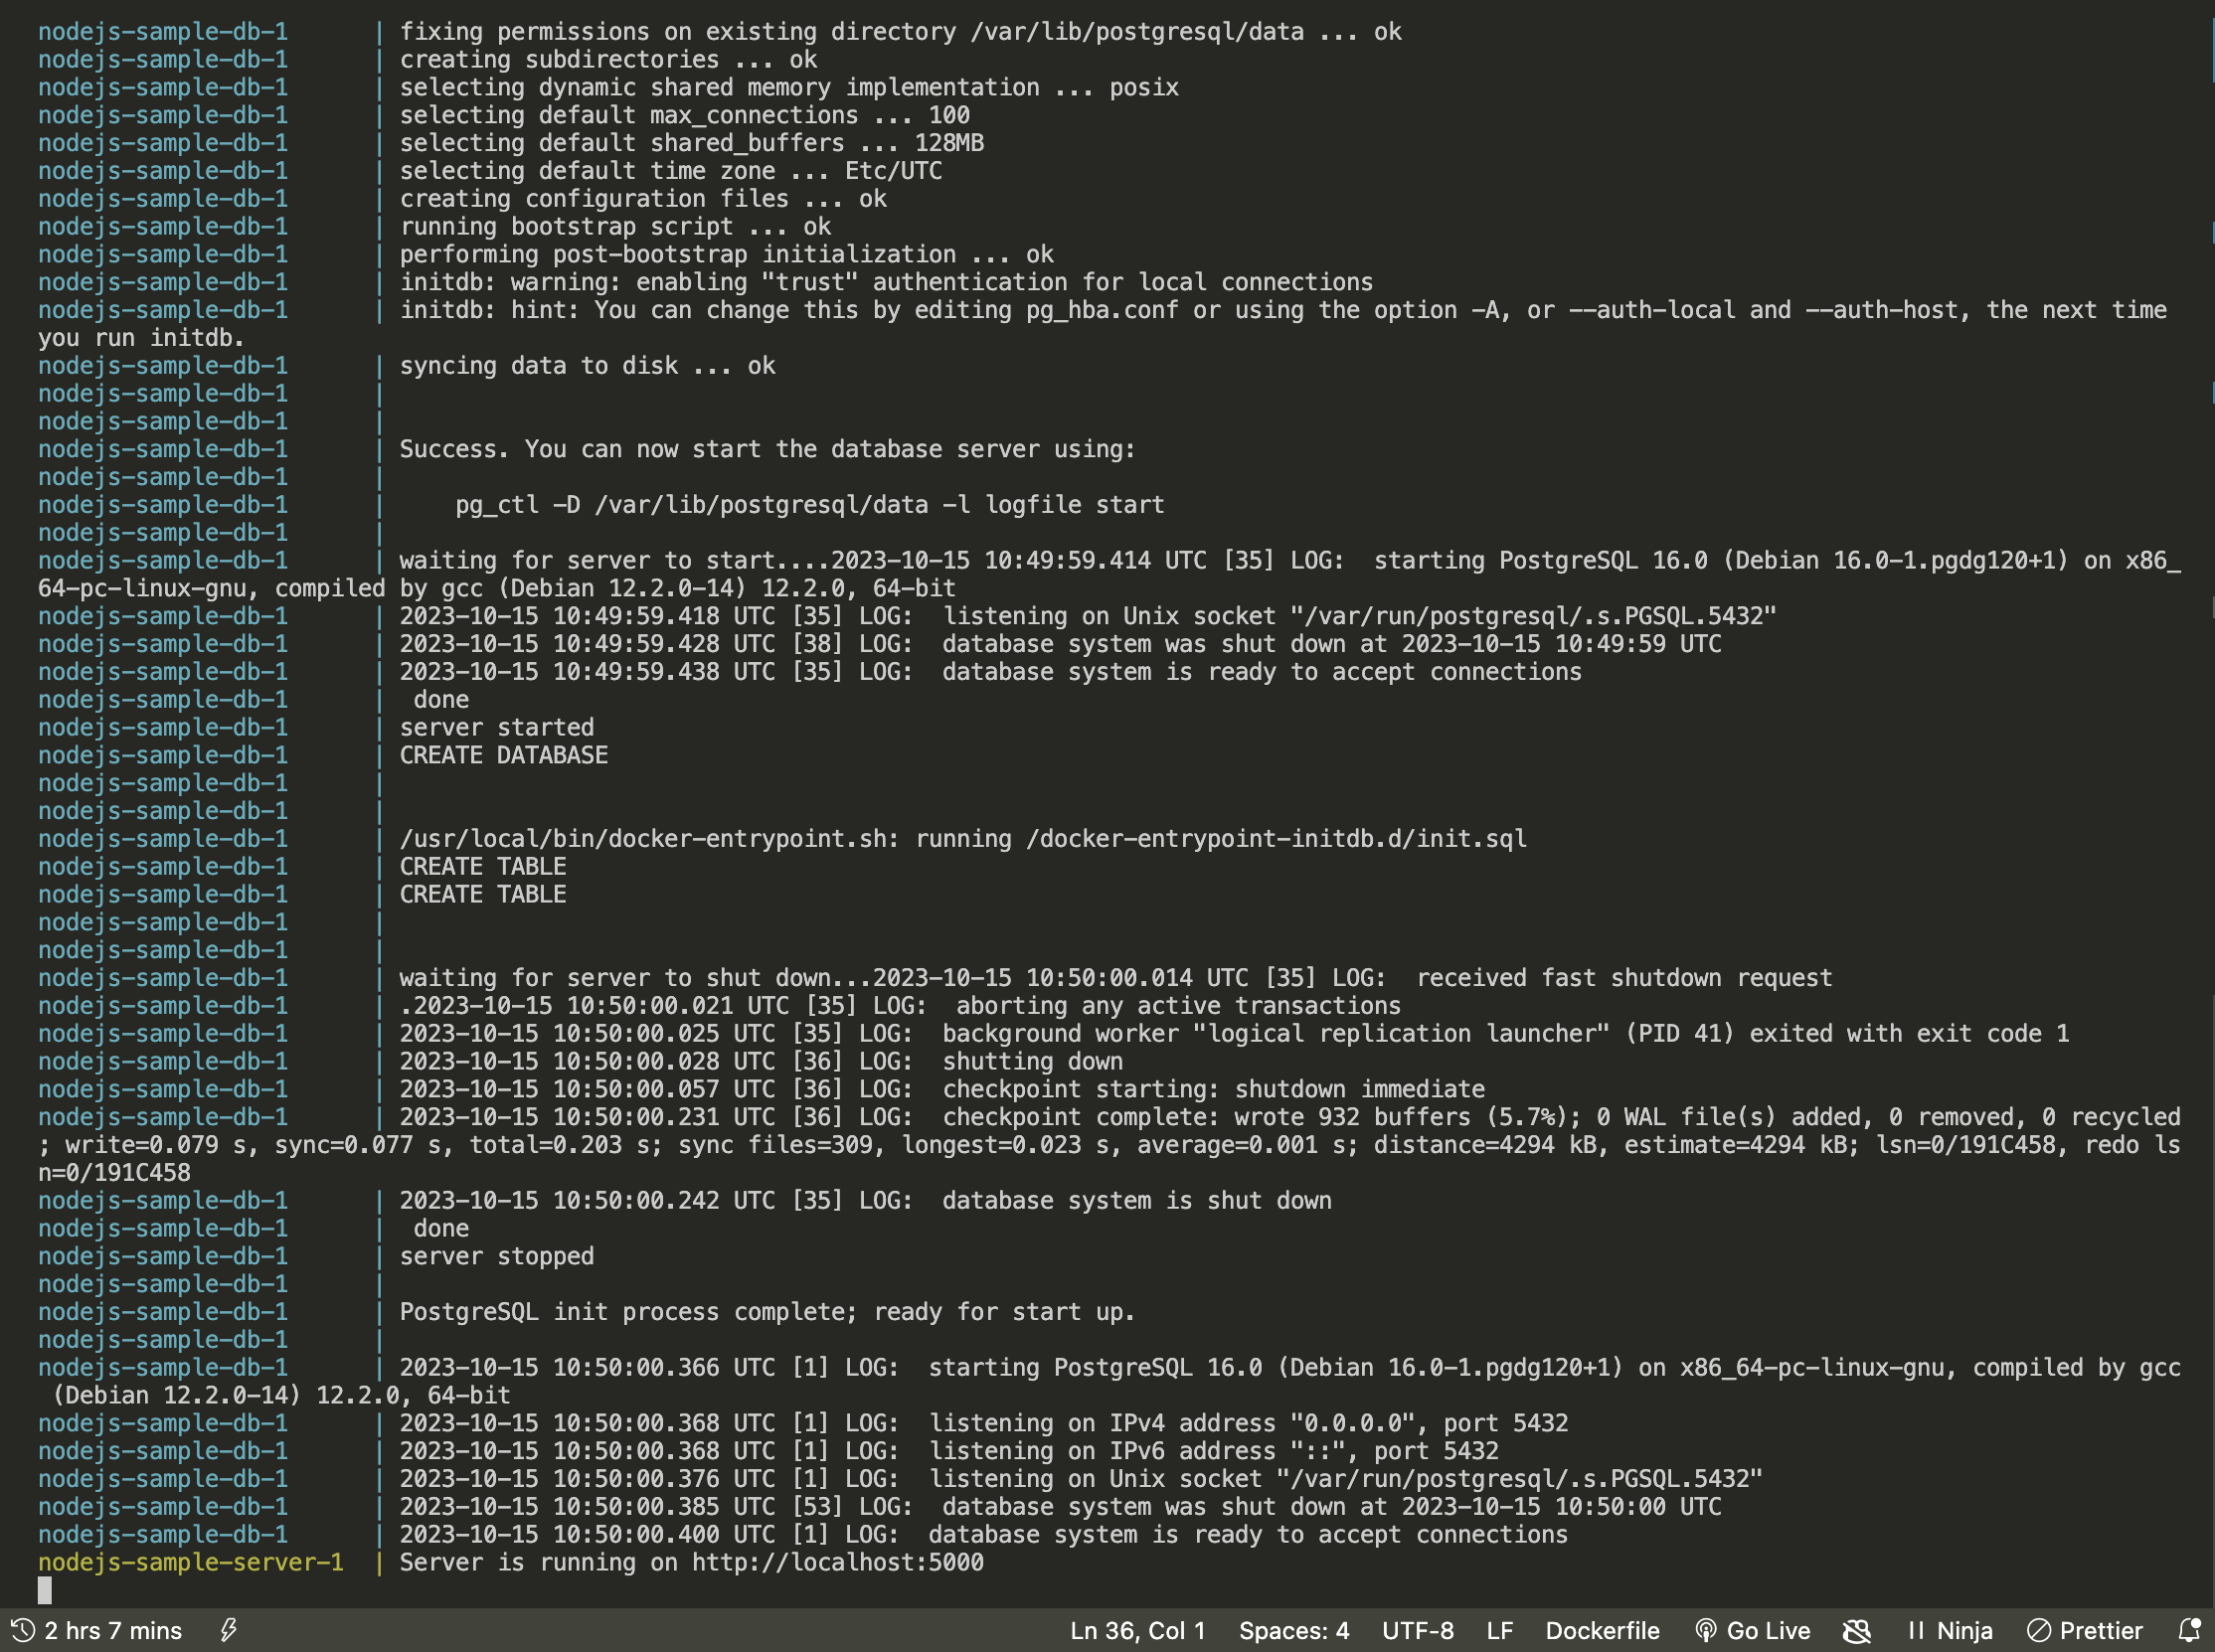
Task: Click the lightning bolt status bar icon
Action: pos(228,1630)
